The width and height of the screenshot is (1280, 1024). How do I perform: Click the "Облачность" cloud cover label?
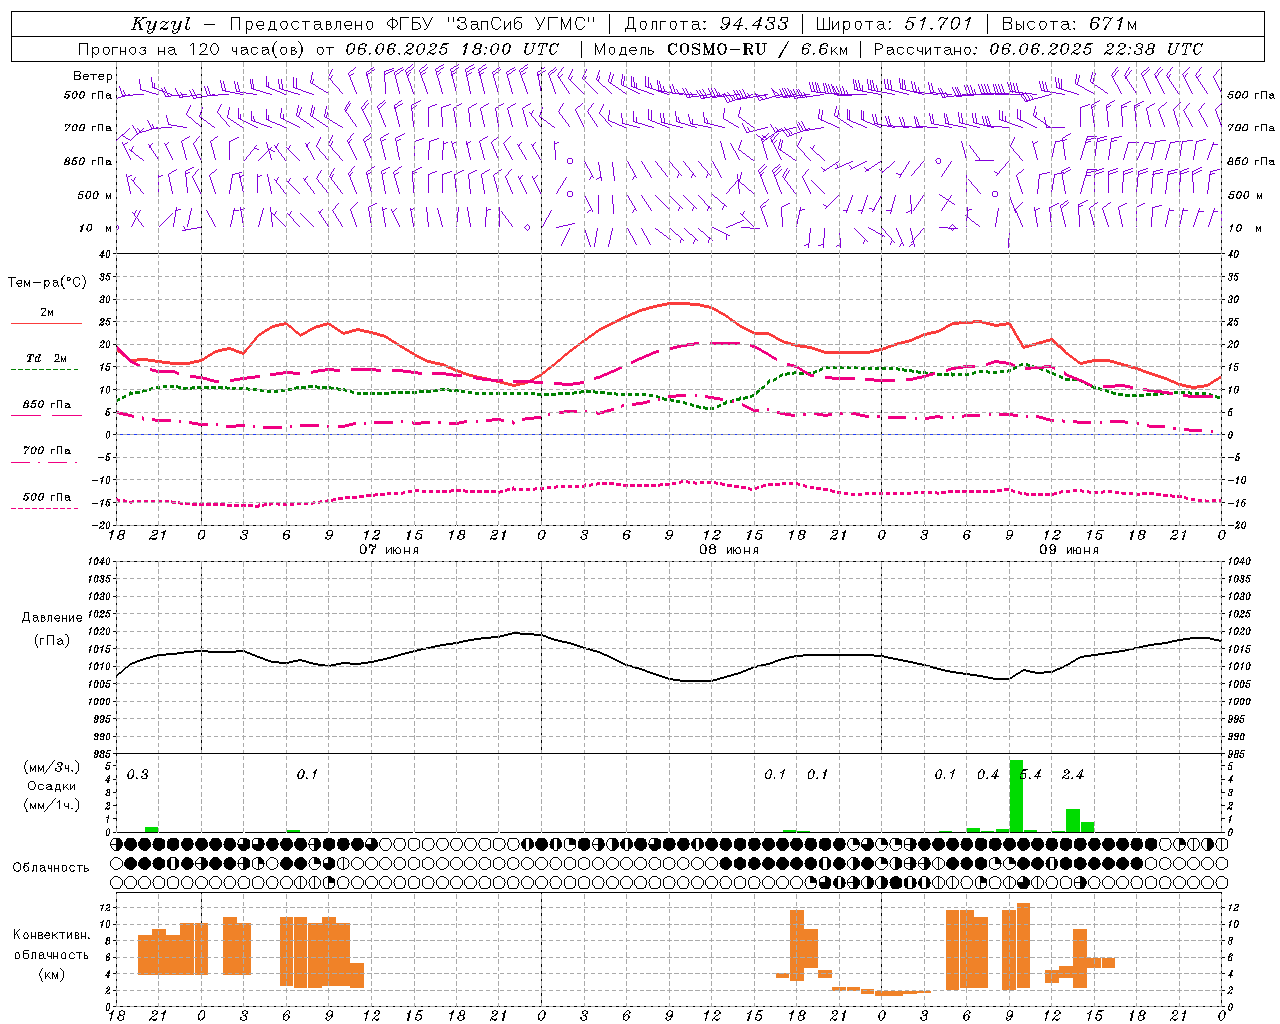click(51, 867)
